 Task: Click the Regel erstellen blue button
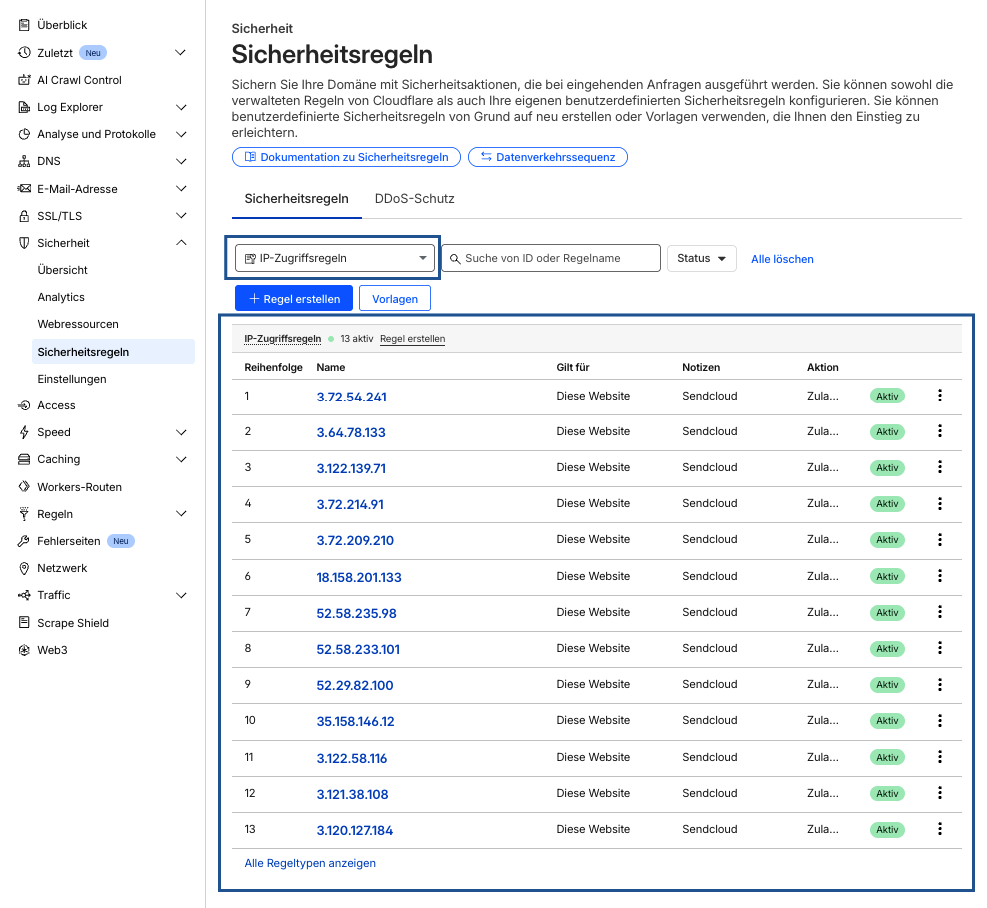(x=294, y=298)
